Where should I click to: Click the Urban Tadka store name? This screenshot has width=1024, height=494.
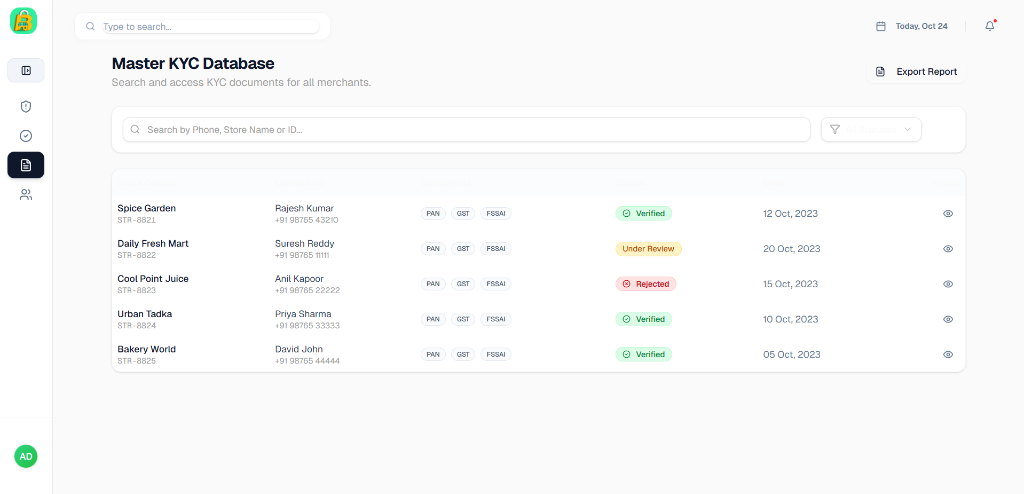[145, 314]
